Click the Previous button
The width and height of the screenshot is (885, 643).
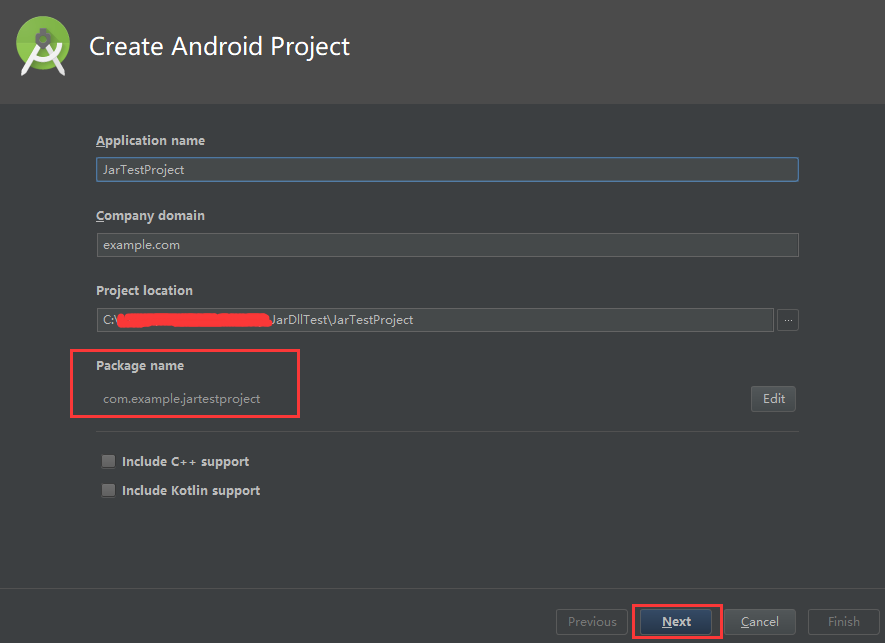click(x=592, y=622)
